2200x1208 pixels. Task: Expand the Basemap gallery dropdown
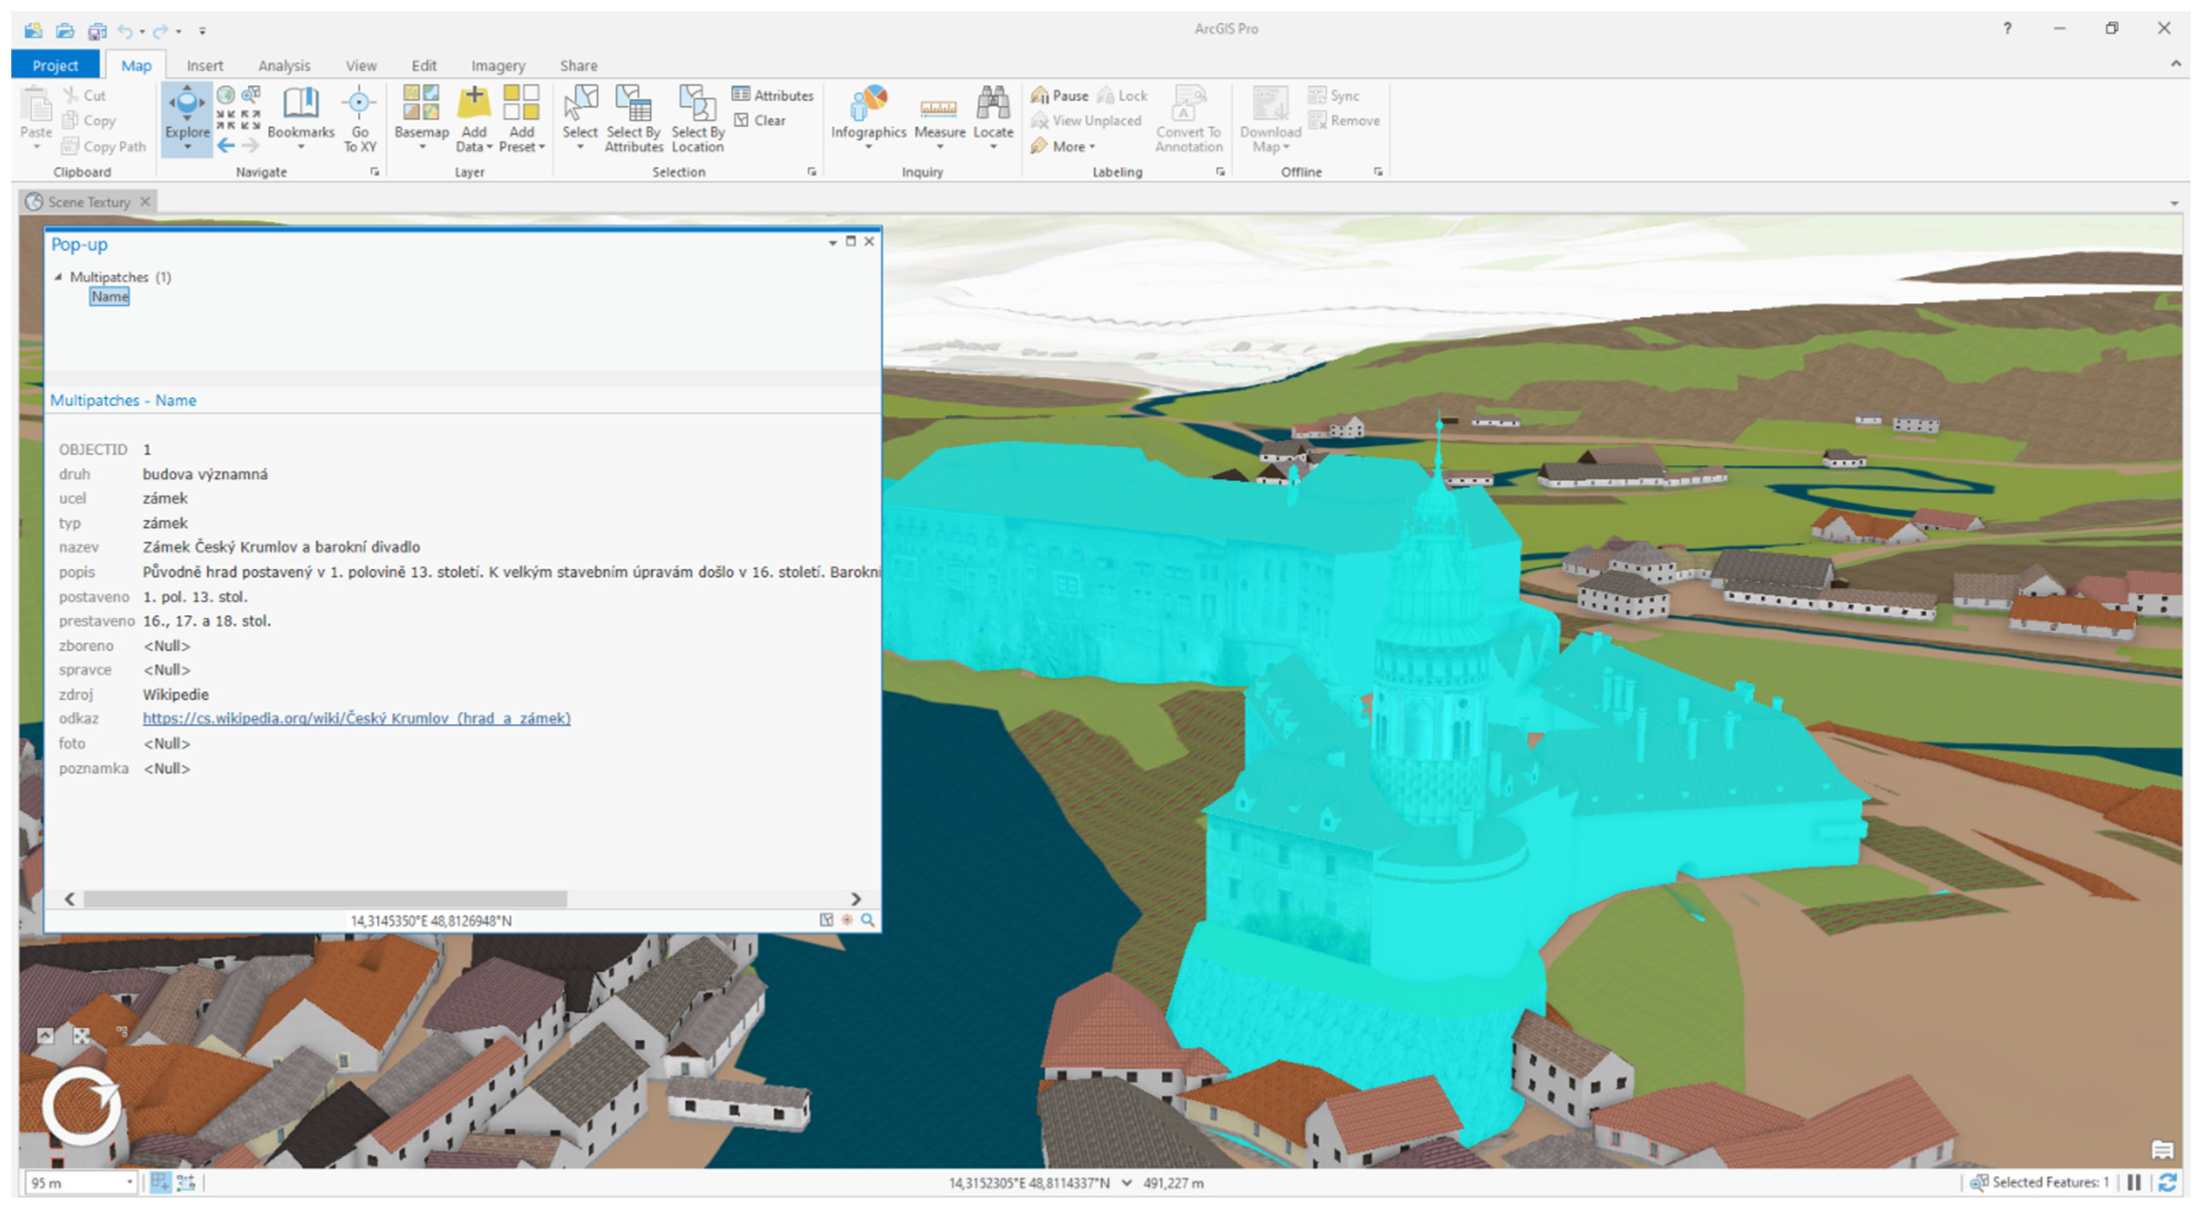[421, 147]
